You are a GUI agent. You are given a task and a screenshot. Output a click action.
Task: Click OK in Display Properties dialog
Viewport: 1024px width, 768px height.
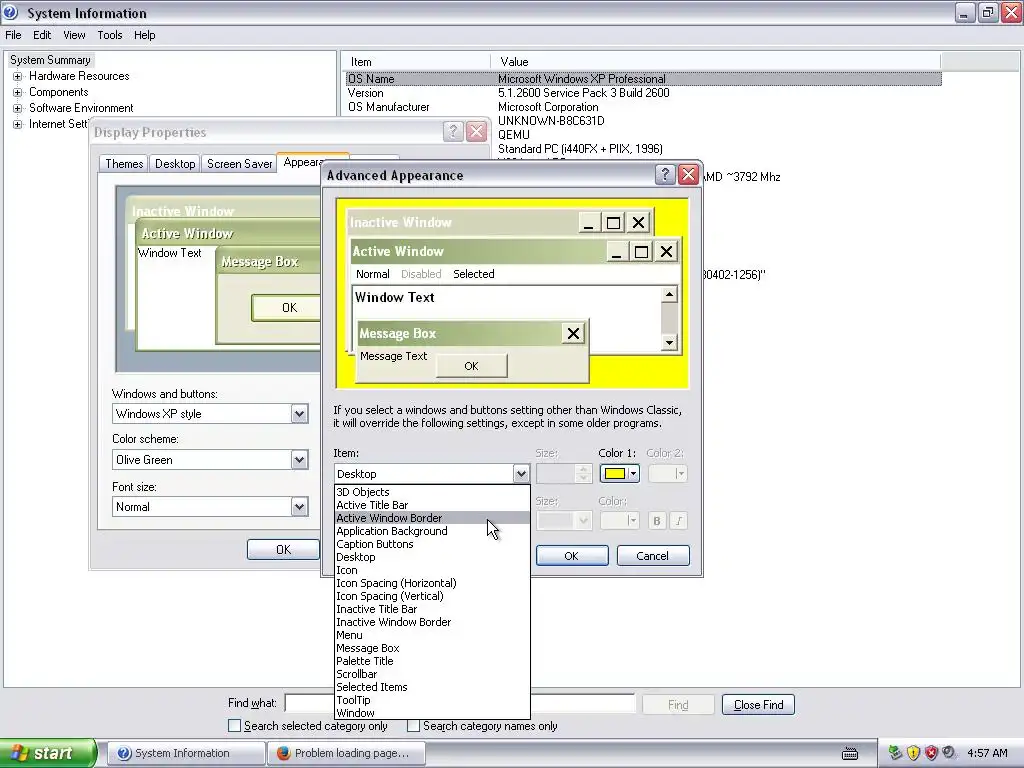[x=283, y=549]
